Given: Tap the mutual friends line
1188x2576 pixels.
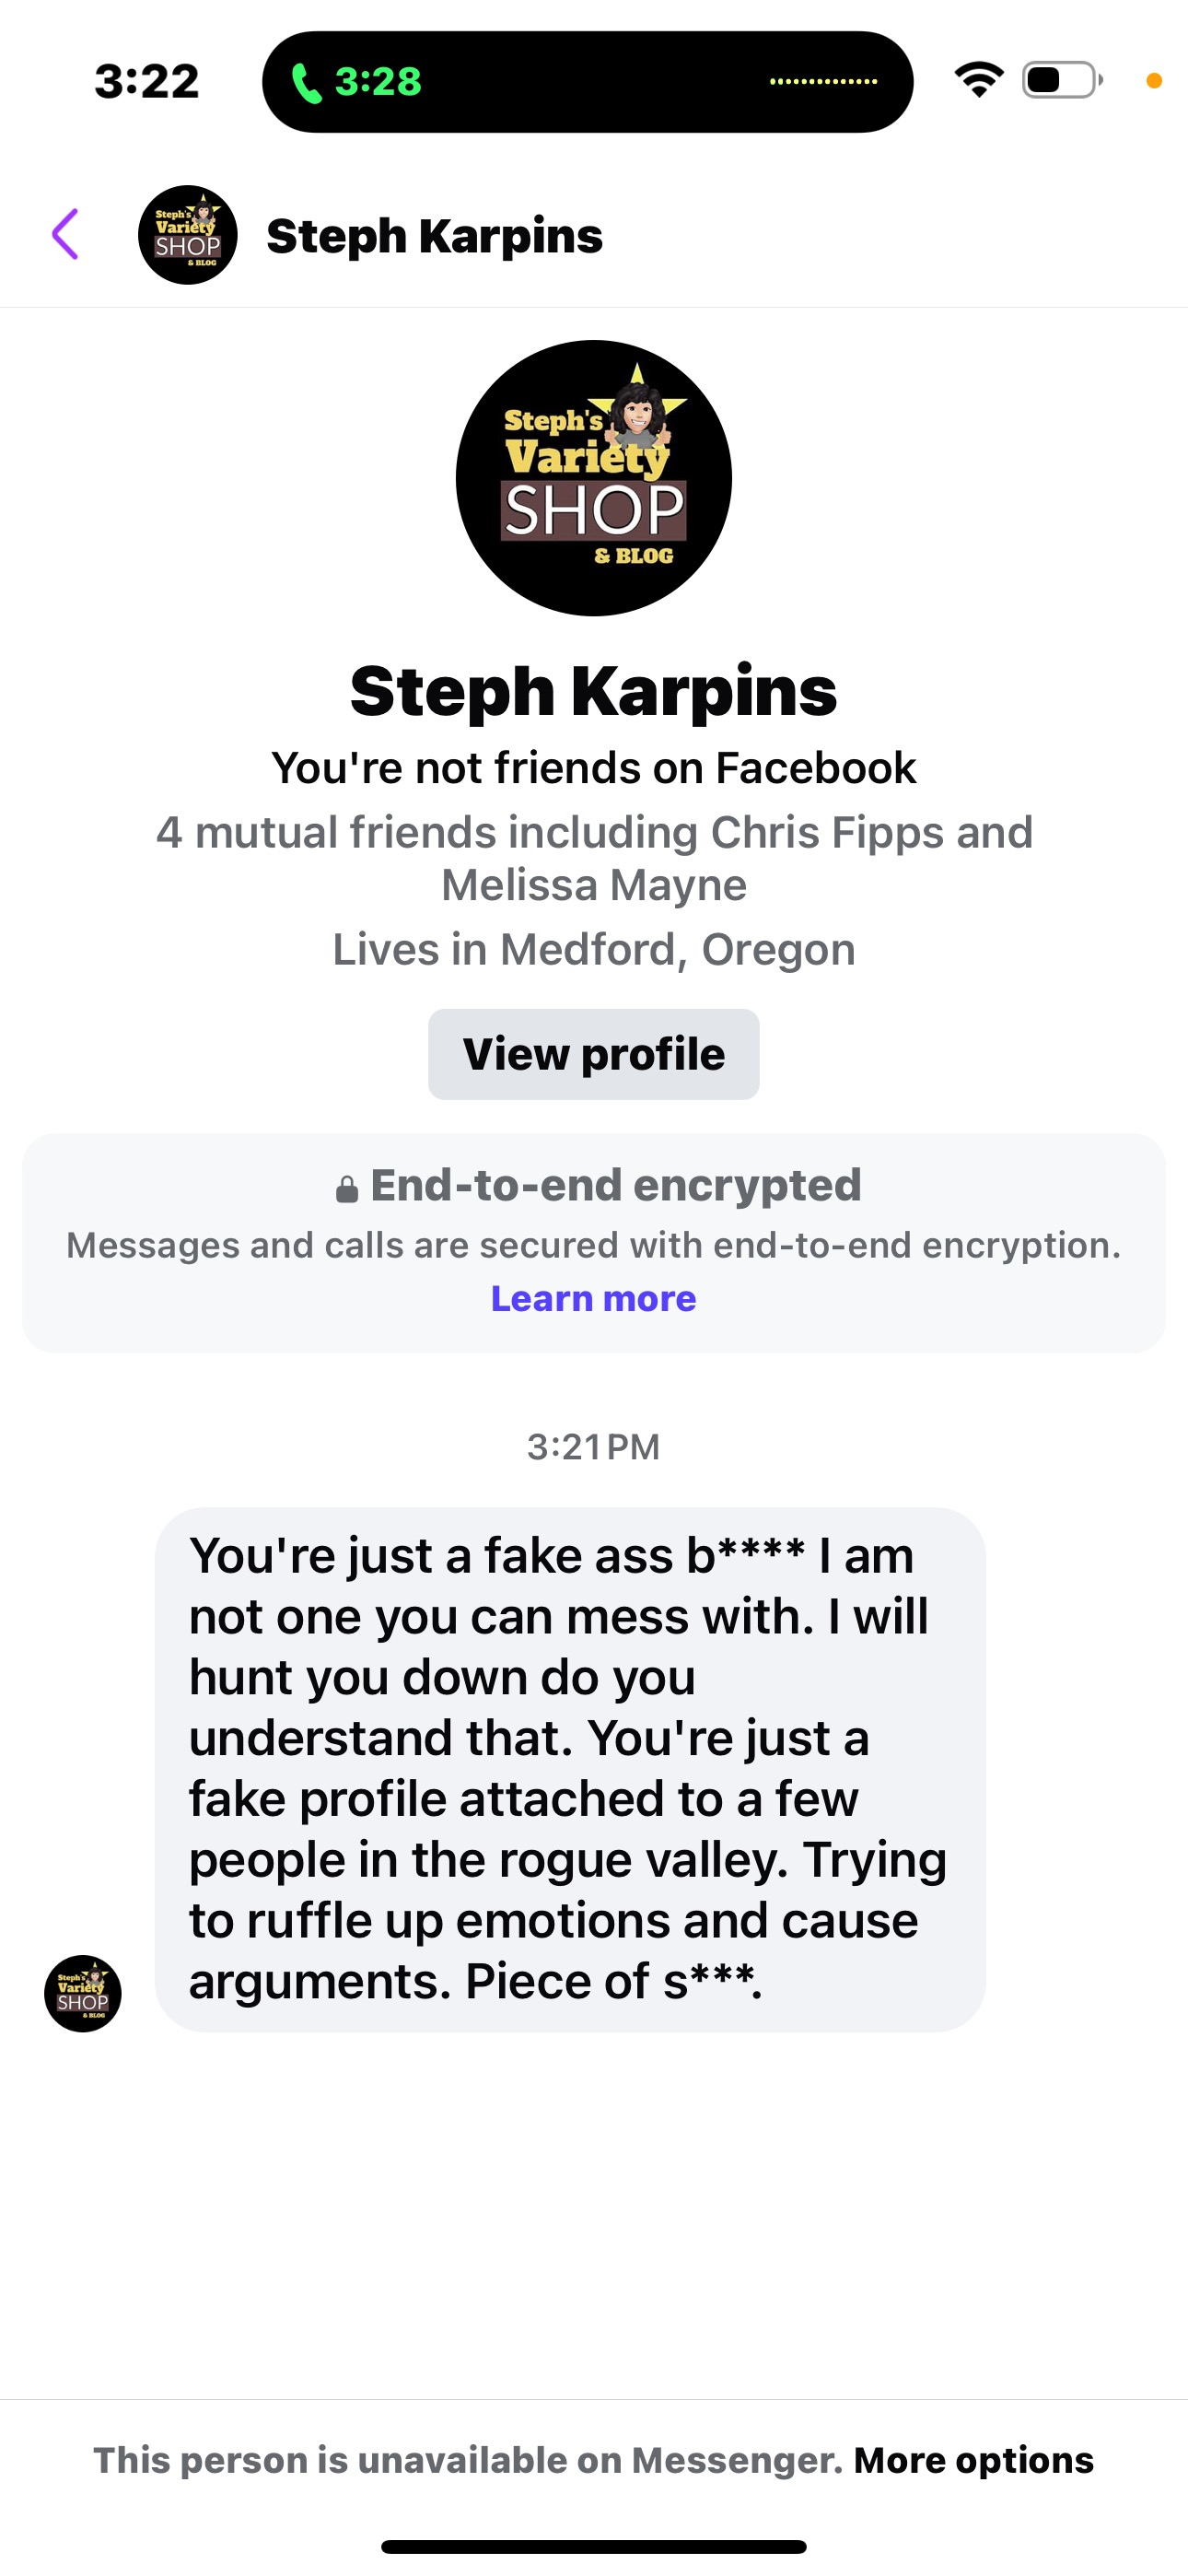Looking at the screenshot, I should (x=594, y=858).
